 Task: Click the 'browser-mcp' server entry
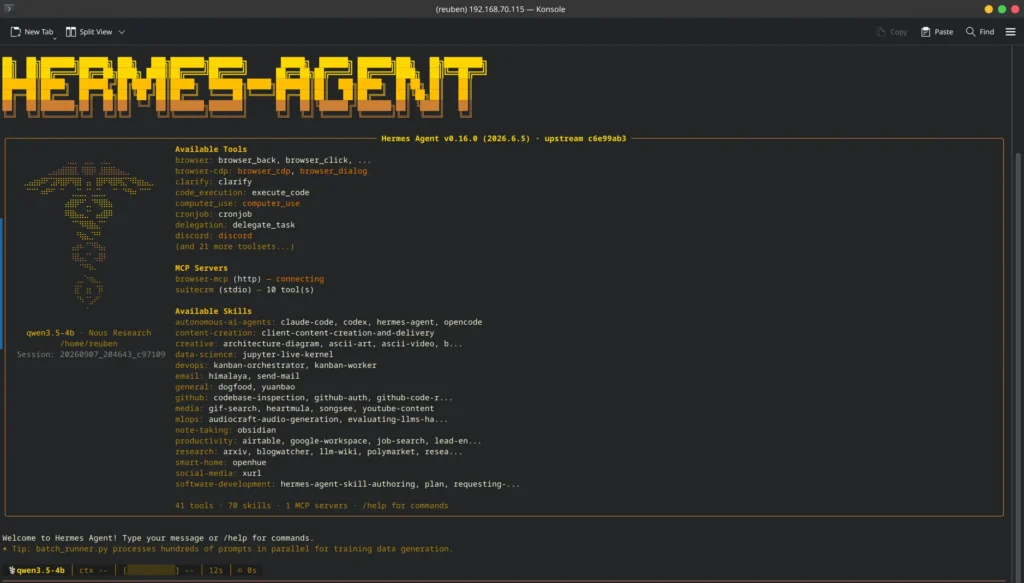201,279
